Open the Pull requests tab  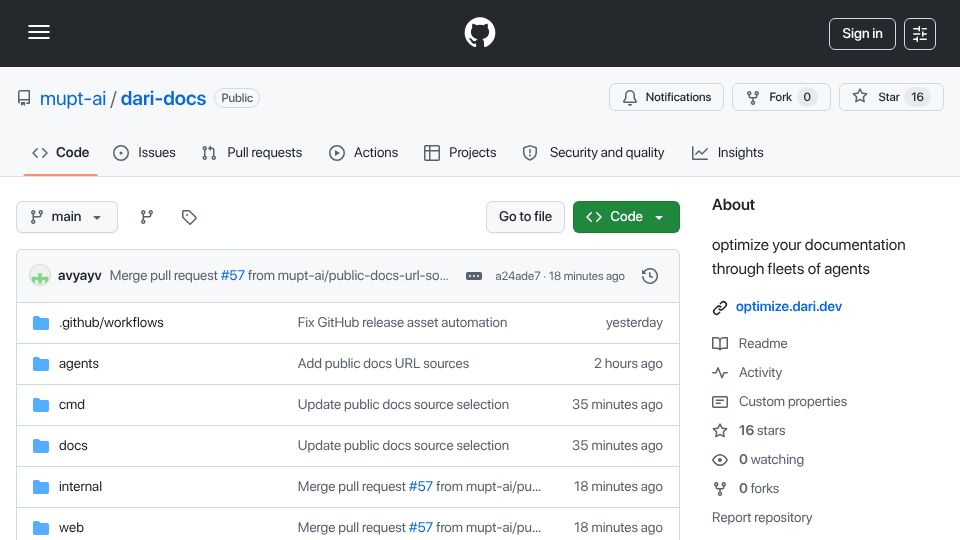[x=252, y=152]
